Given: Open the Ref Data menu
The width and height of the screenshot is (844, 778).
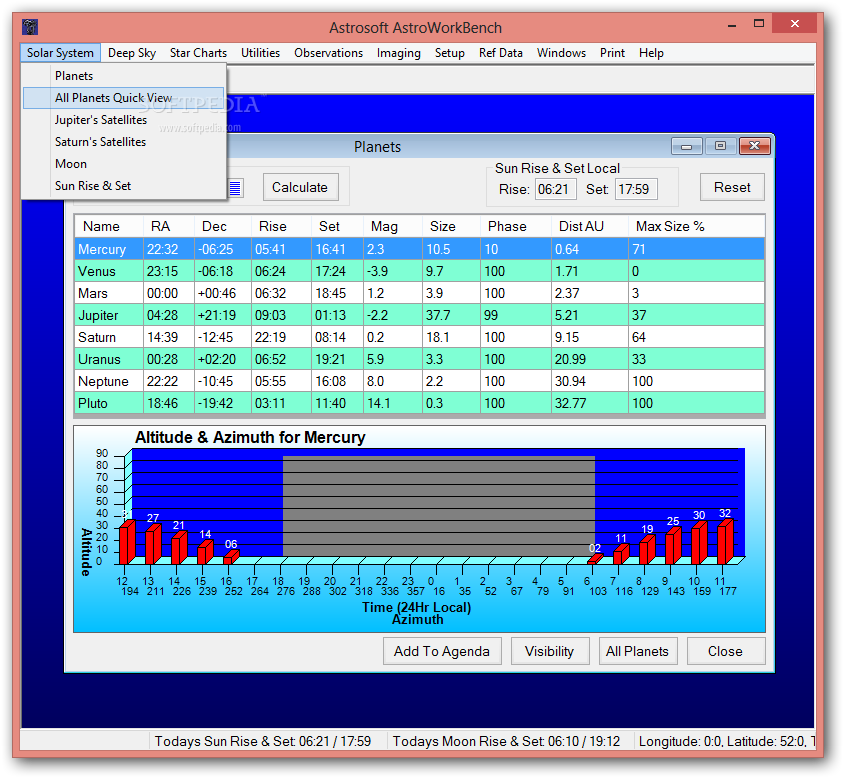Looking at the screenshot, I should click(x=501, y=53).
